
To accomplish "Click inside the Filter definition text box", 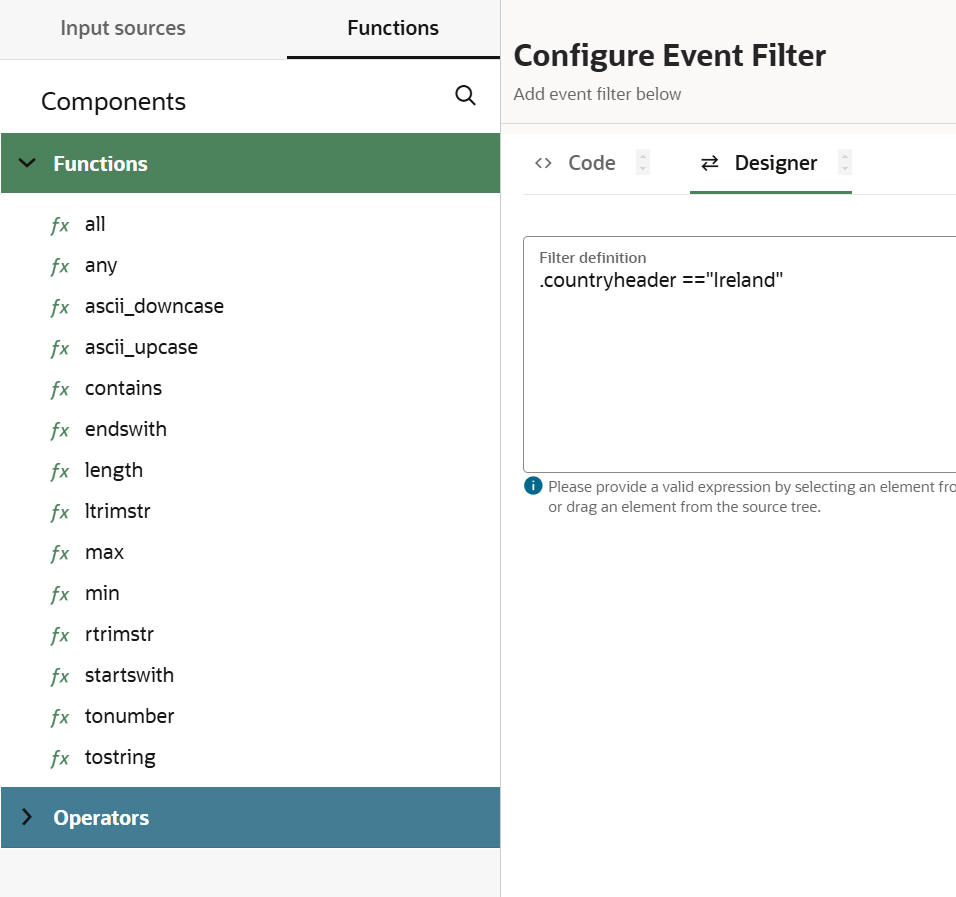I will click(740, 380).
